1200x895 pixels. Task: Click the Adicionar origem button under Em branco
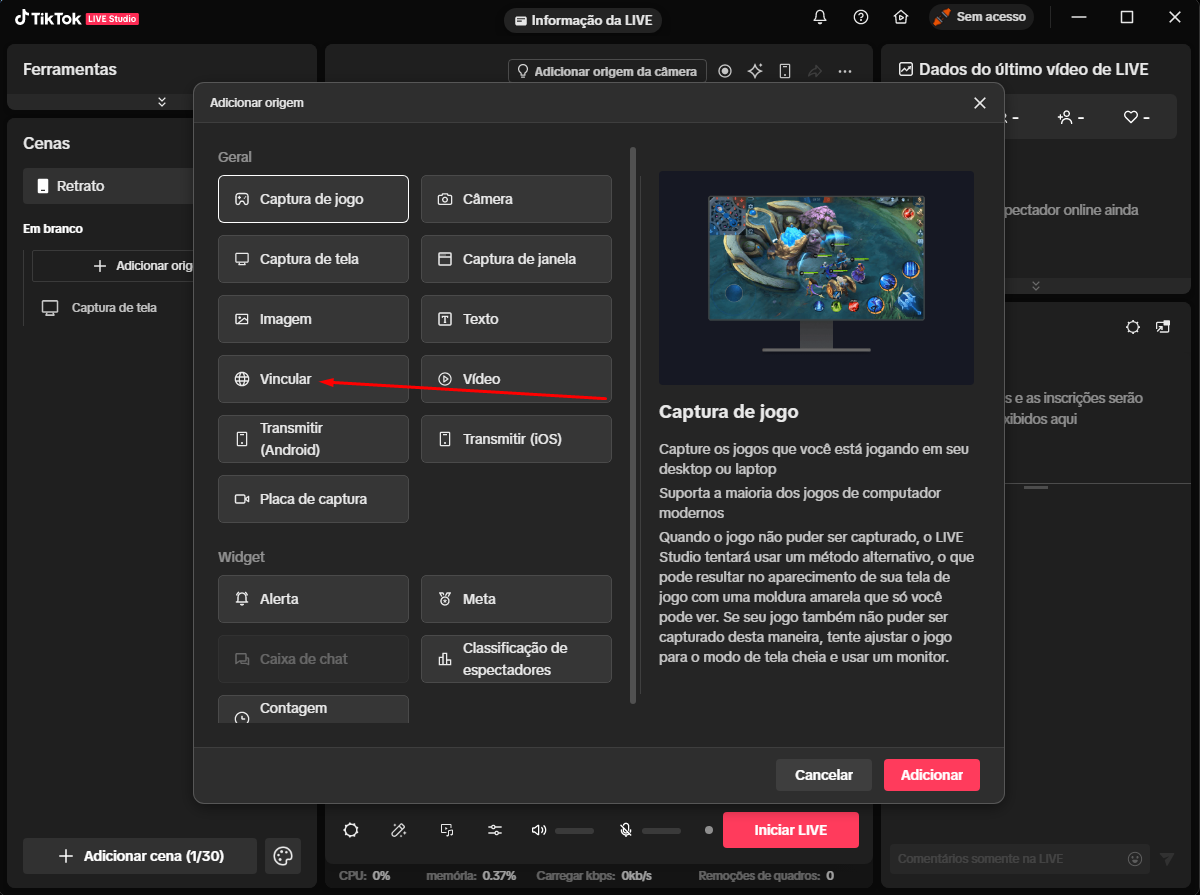point(113,266)
